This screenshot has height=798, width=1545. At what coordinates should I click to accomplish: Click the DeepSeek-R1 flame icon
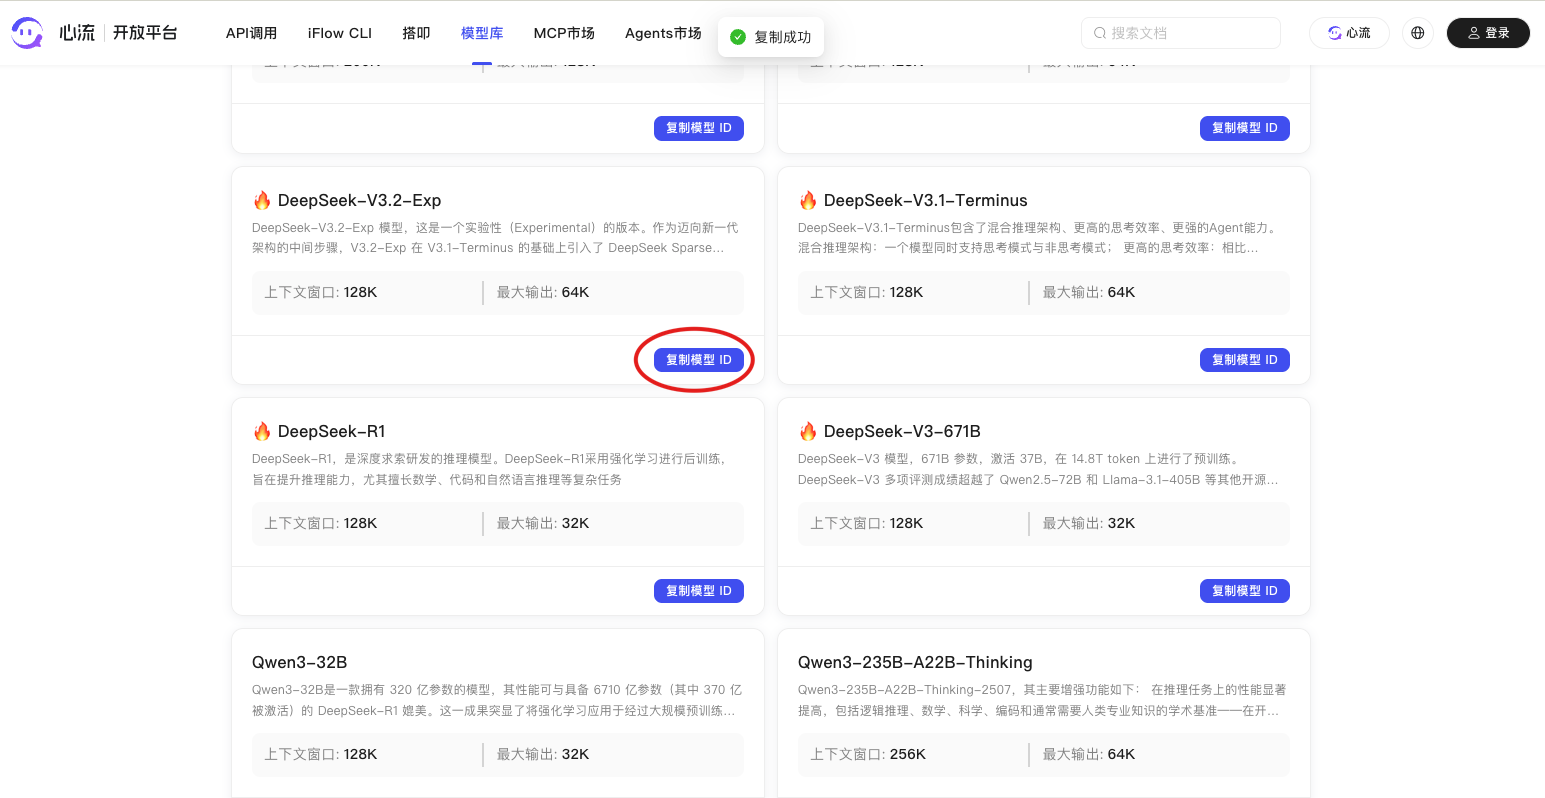point(262,431)
